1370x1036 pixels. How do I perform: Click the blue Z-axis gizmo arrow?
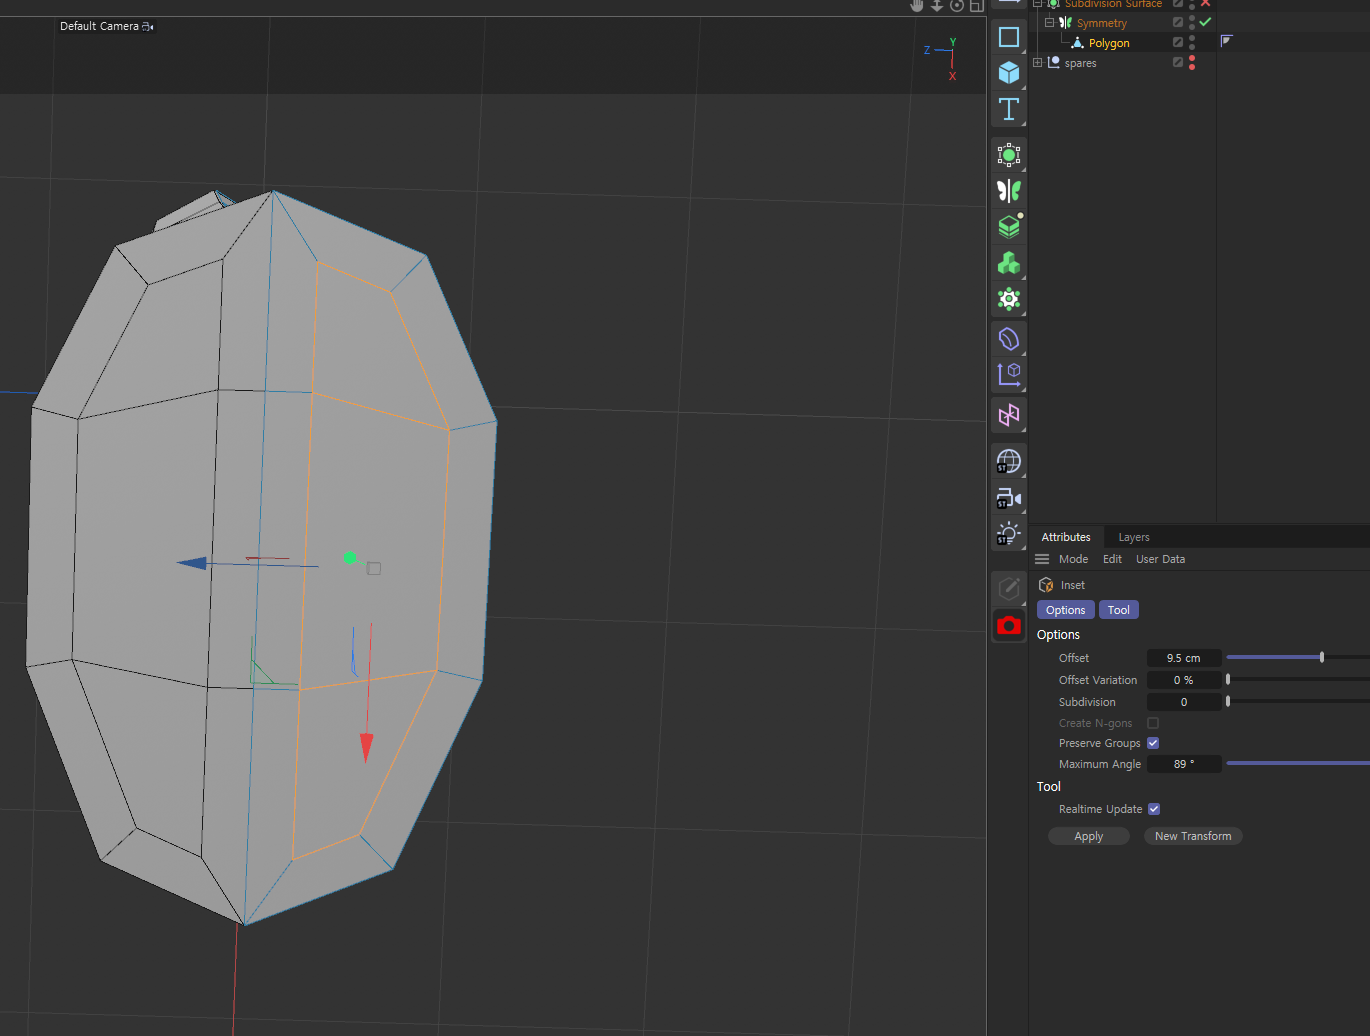[192, 563]
